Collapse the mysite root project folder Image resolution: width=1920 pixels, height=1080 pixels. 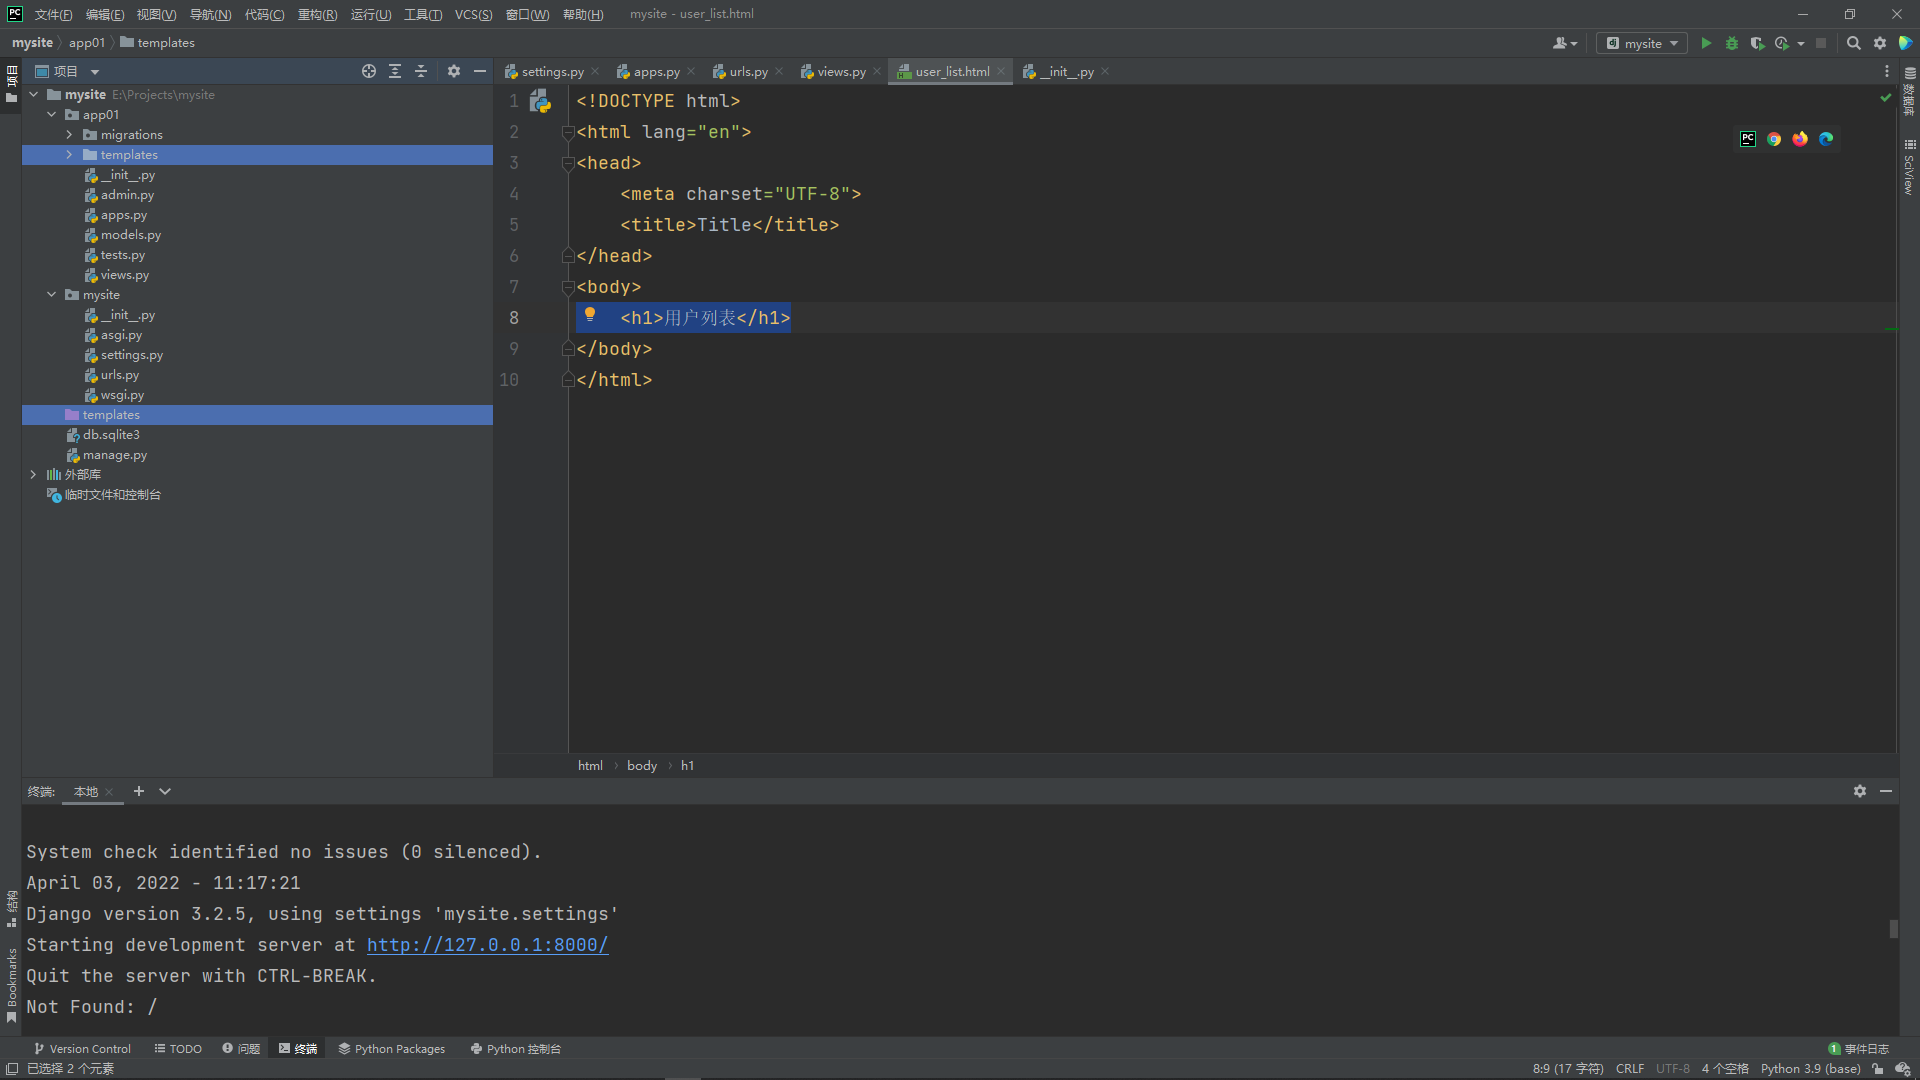(34, 95)
